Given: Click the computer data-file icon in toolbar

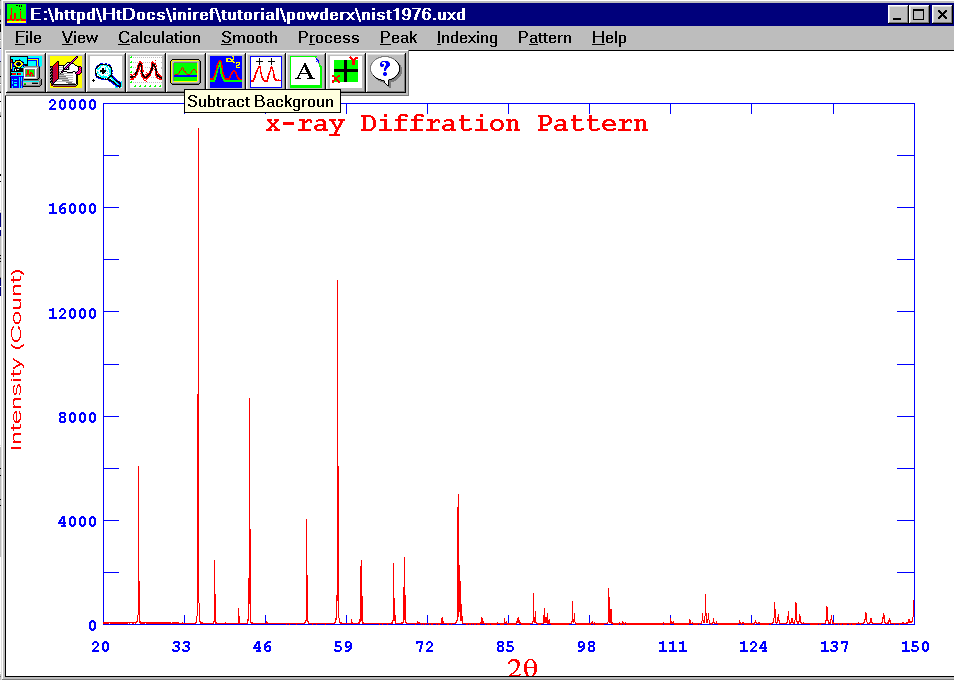Looking at the screenshot, I should coord(25,71).
